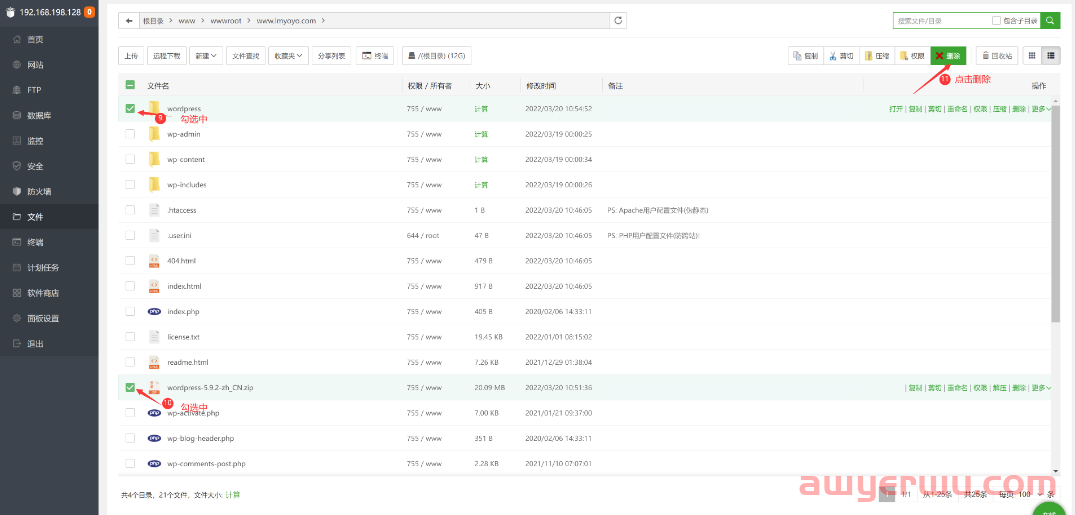Check the wp-activate.php checkbox
Image resolution: width=1075 pixels, height=515 pixels.
click(x=130, y=413)
